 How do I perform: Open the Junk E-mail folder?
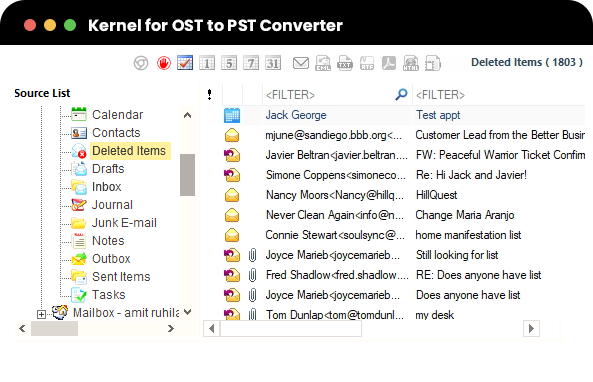(124, 223)
